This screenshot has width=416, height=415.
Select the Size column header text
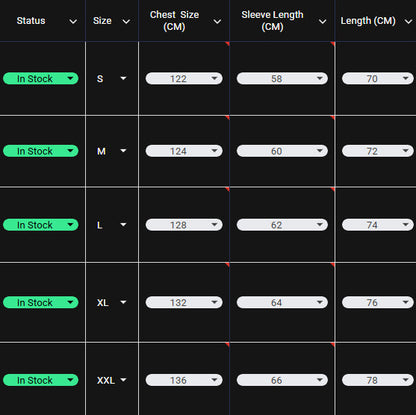102,21
